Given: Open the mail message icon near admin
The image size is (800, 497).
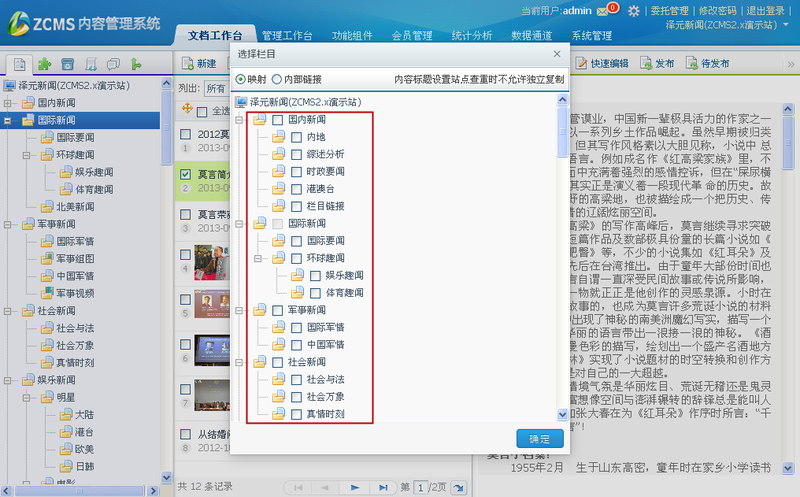Looking at the screenshot, I should point(601,10).
